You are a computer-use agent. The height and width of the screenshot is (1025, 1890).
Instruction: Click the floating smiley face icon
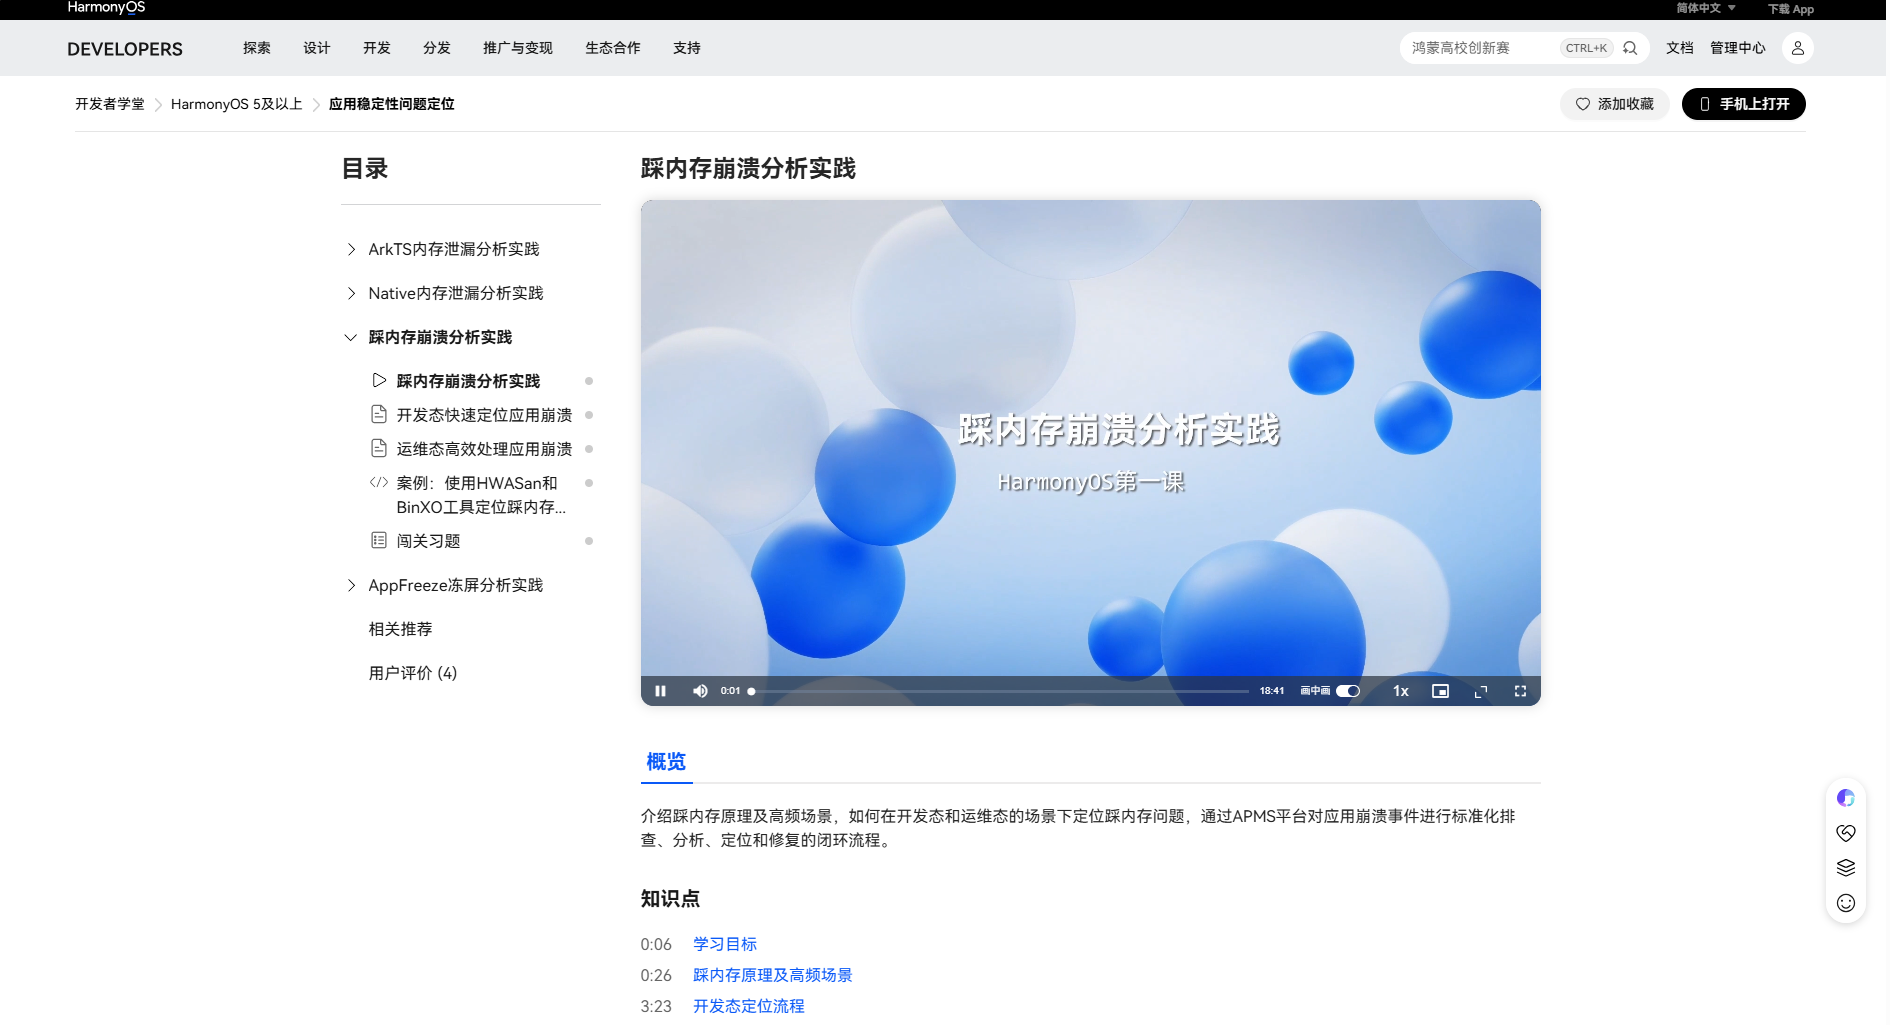coord(1846,903)
